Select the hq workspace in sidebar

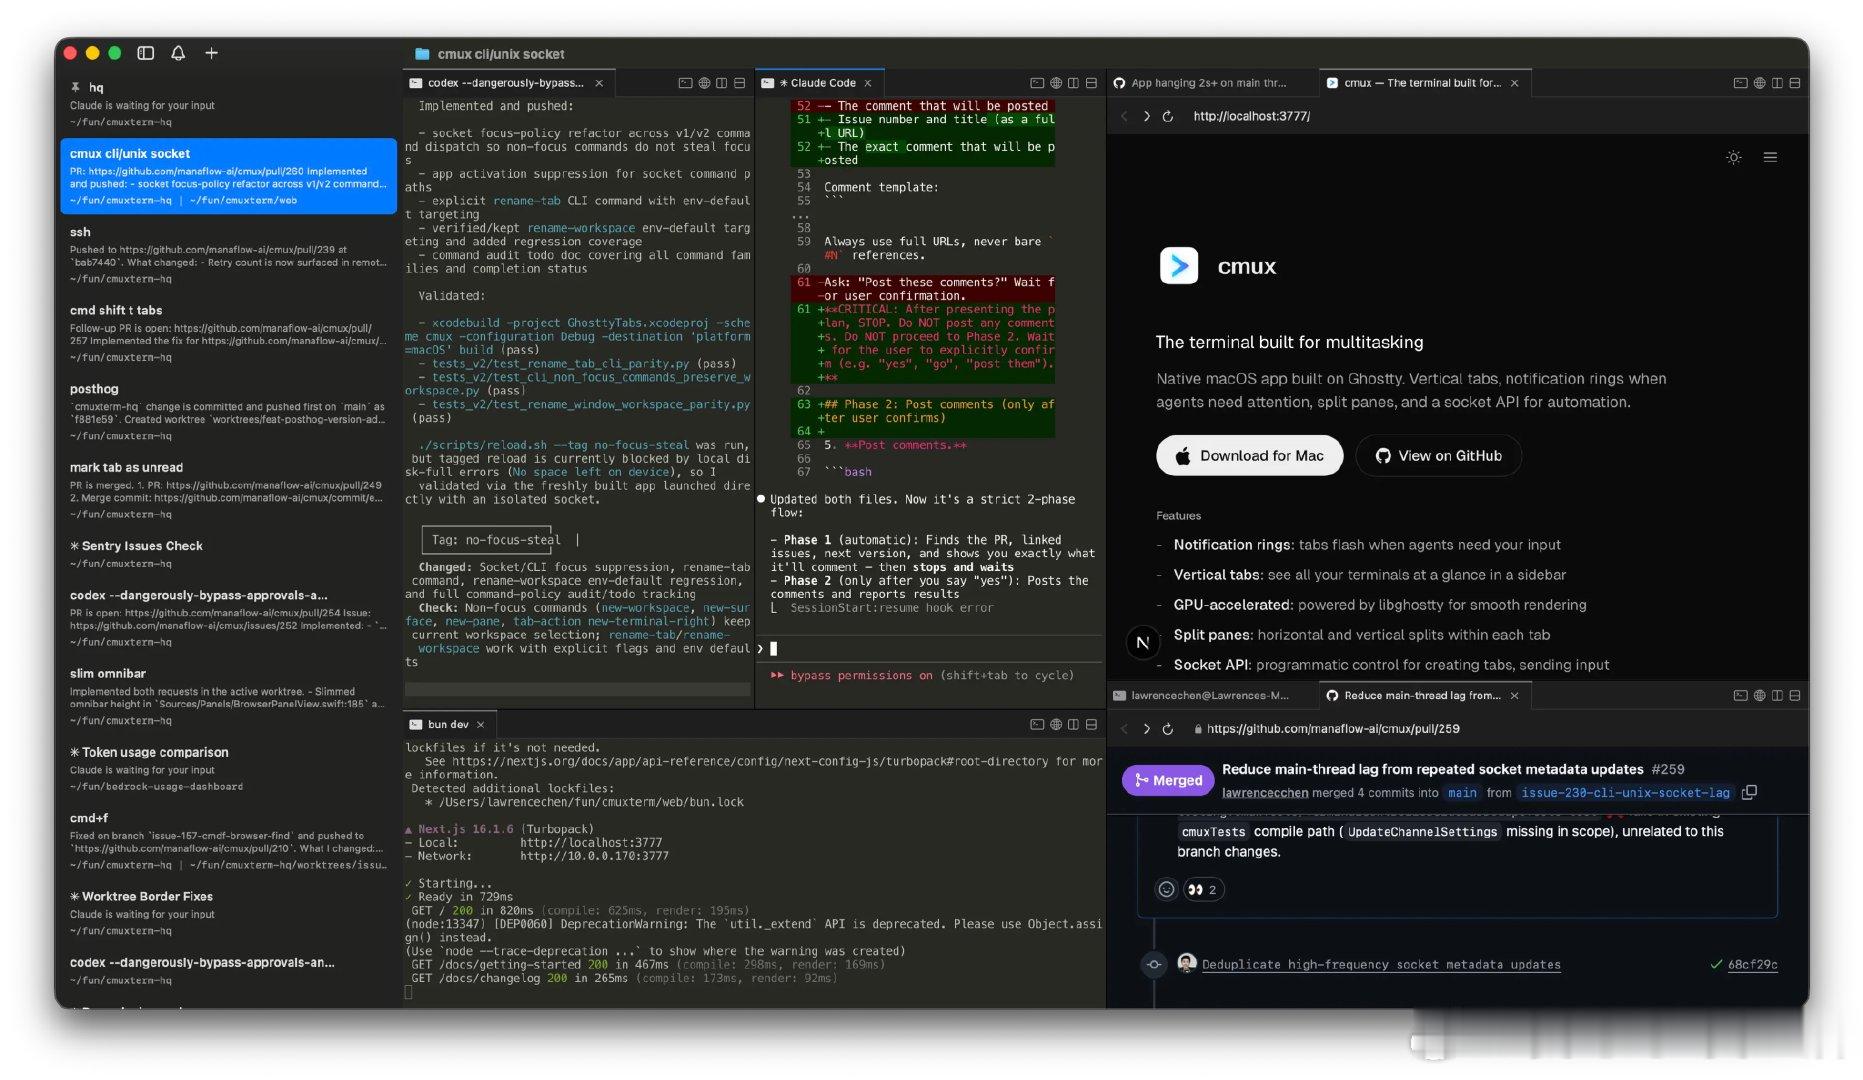(x=229, y=104)
